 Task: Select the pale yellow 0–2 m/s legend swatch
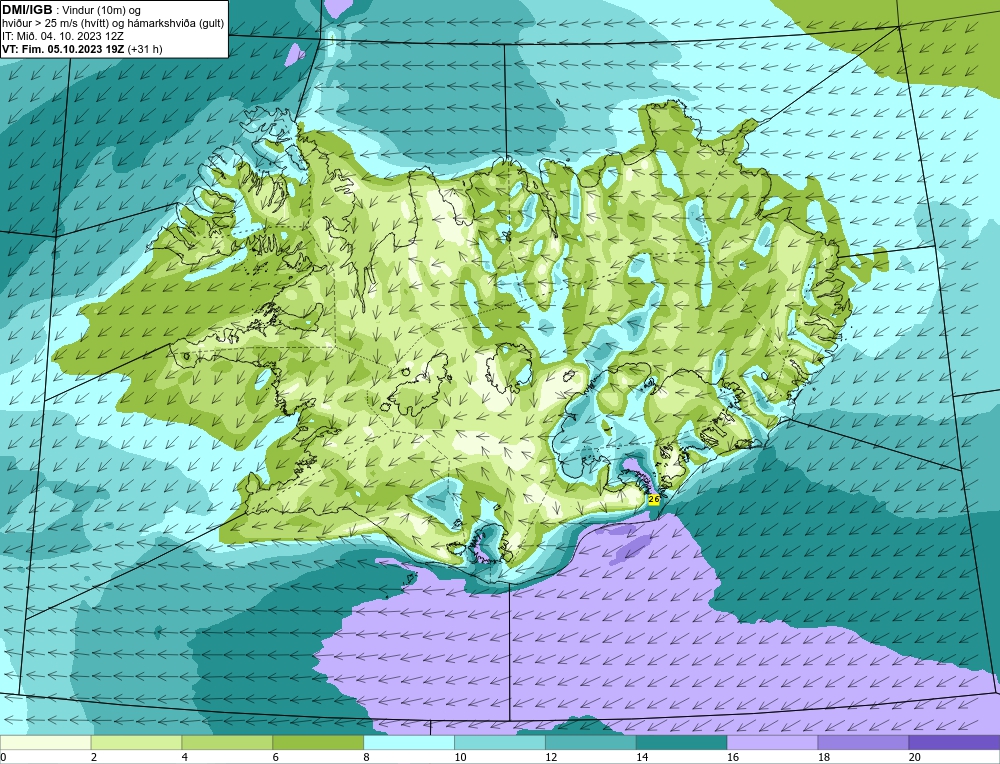tap(46, 743)
